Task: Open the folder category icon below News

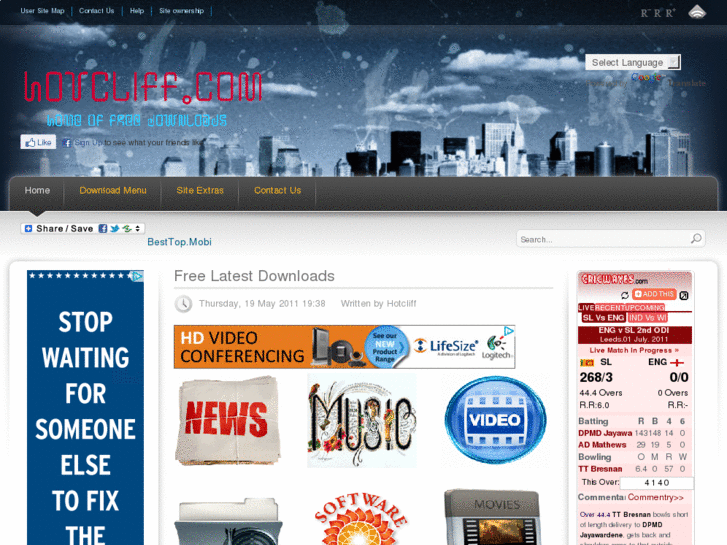Action: pyautogui.click(x=228, y=521)
